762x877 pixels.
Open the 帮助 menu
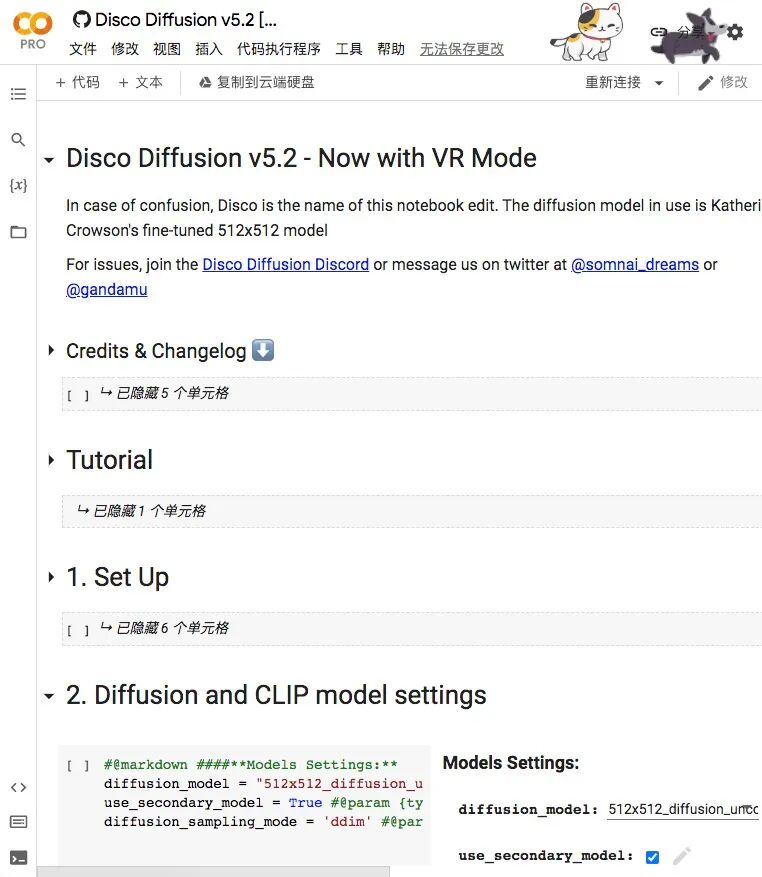click(x=391, y=49)
